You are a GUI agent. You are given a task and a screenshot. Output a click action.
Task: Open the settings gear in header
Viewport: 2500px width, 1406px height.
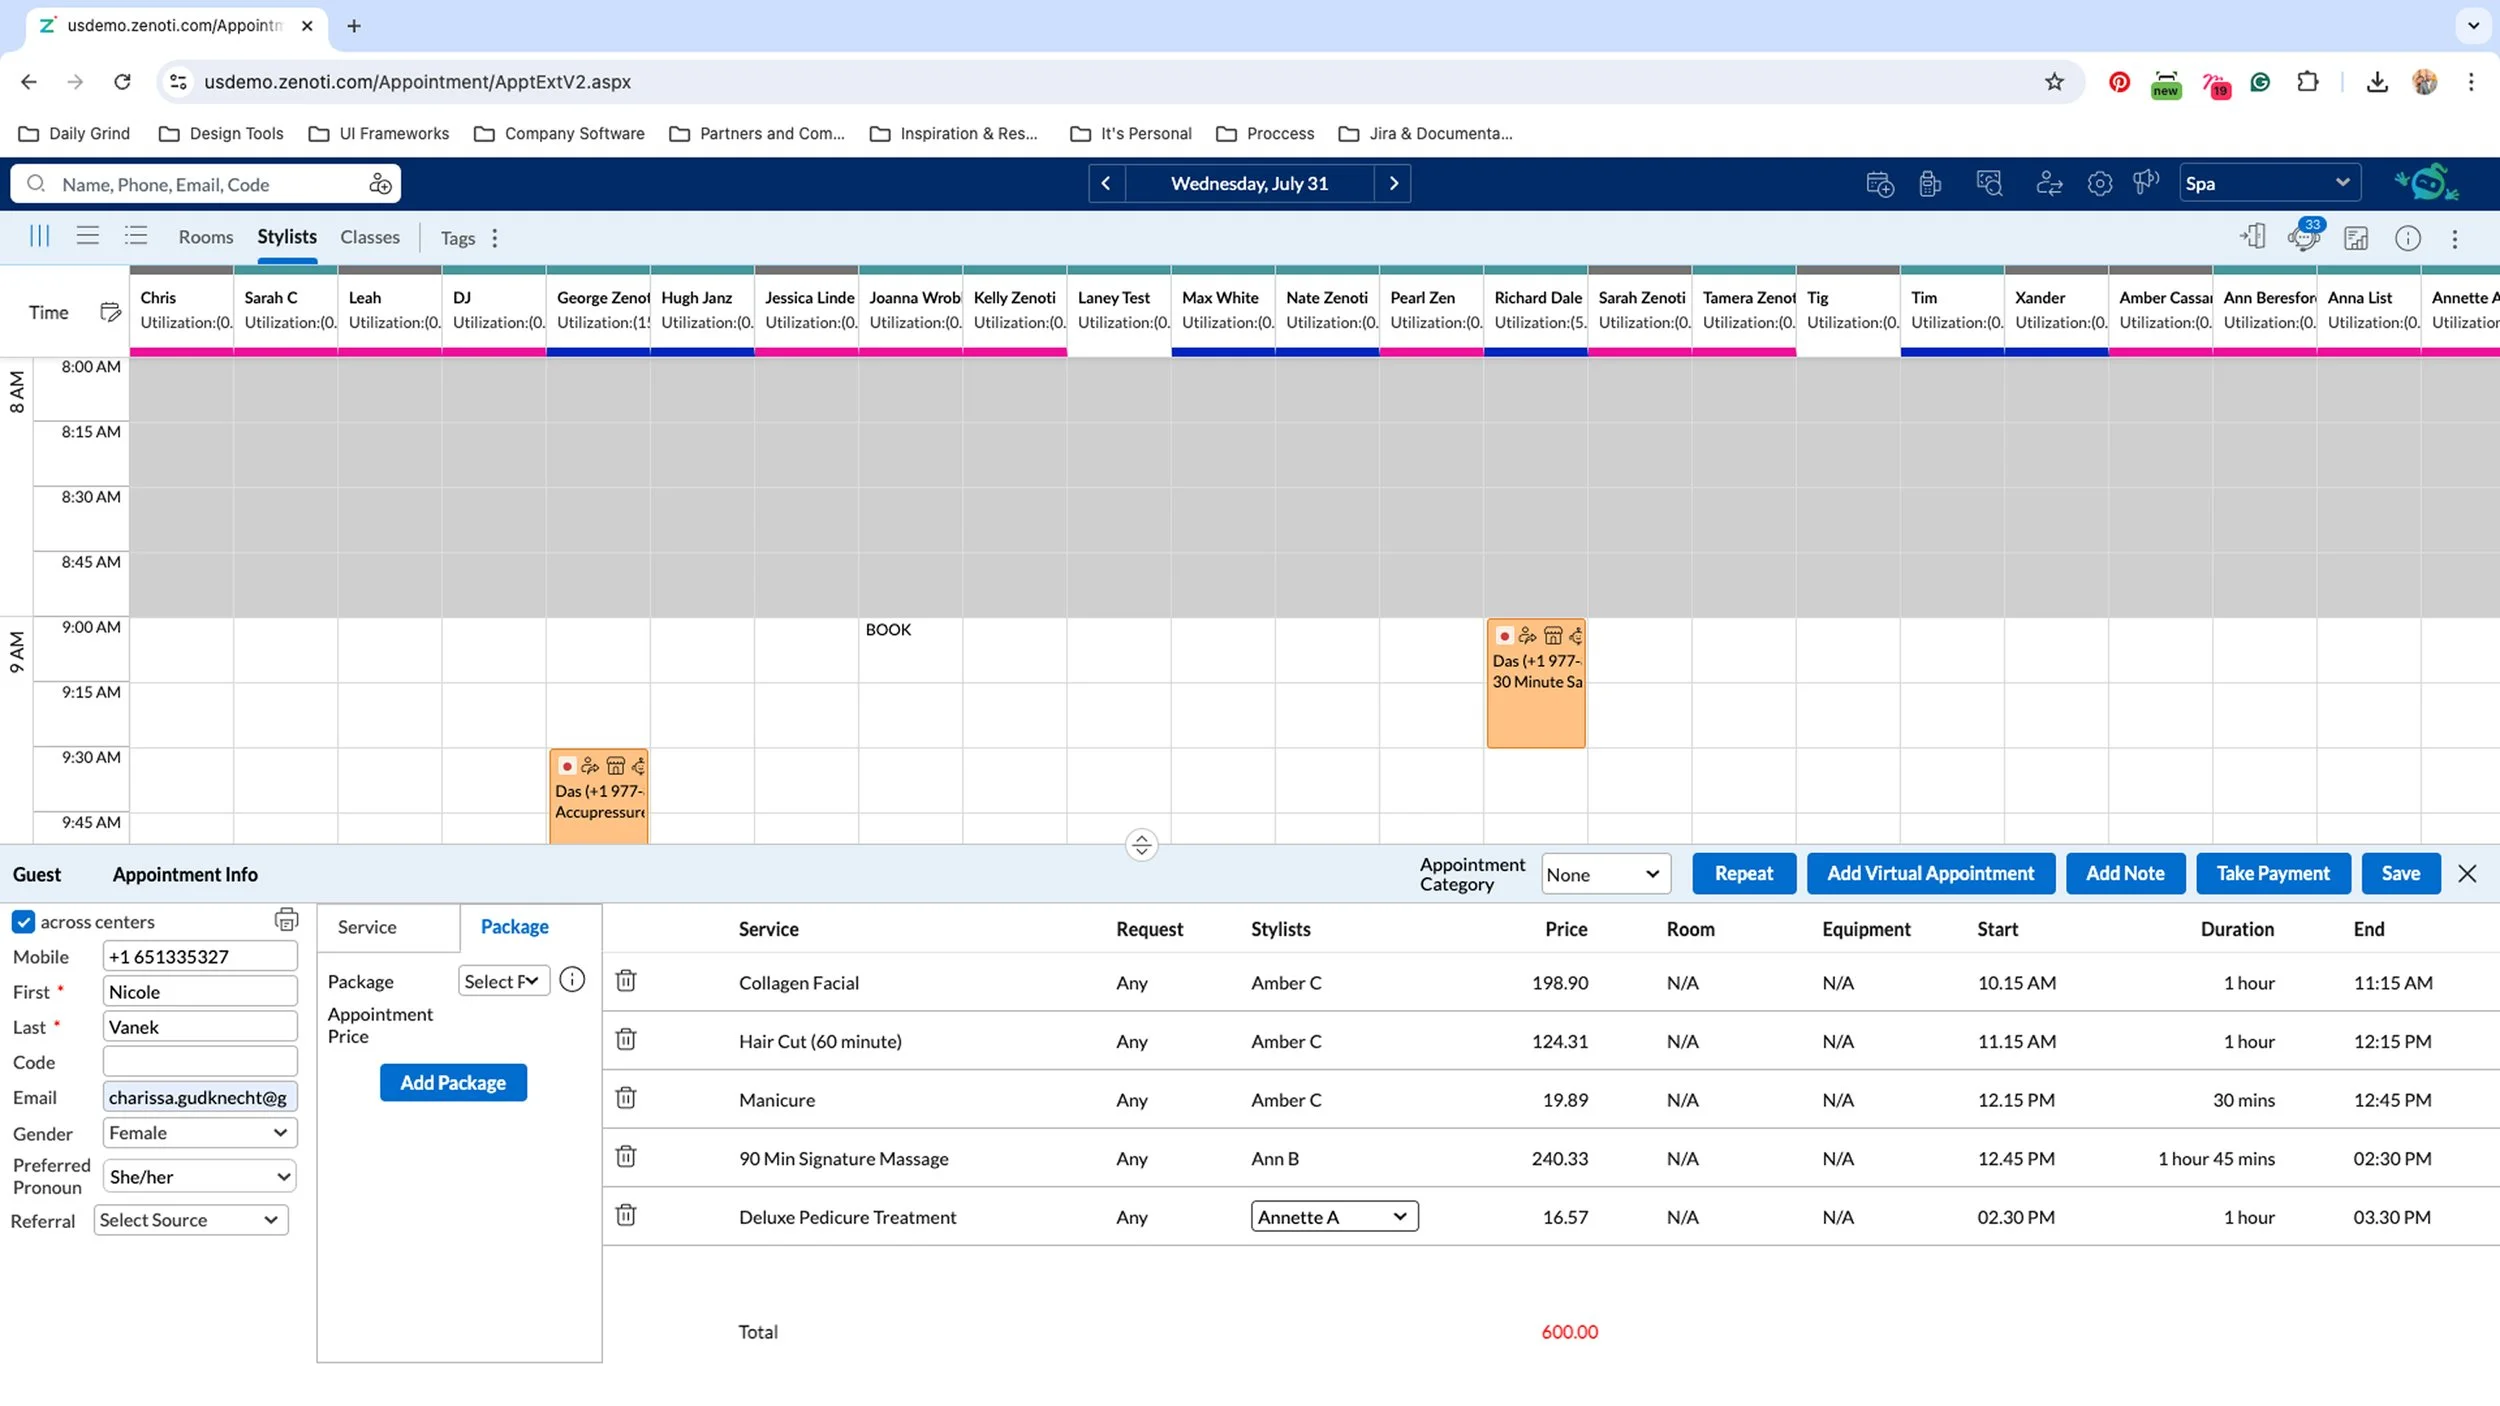pyautogui.click(x=2099, y=184)
